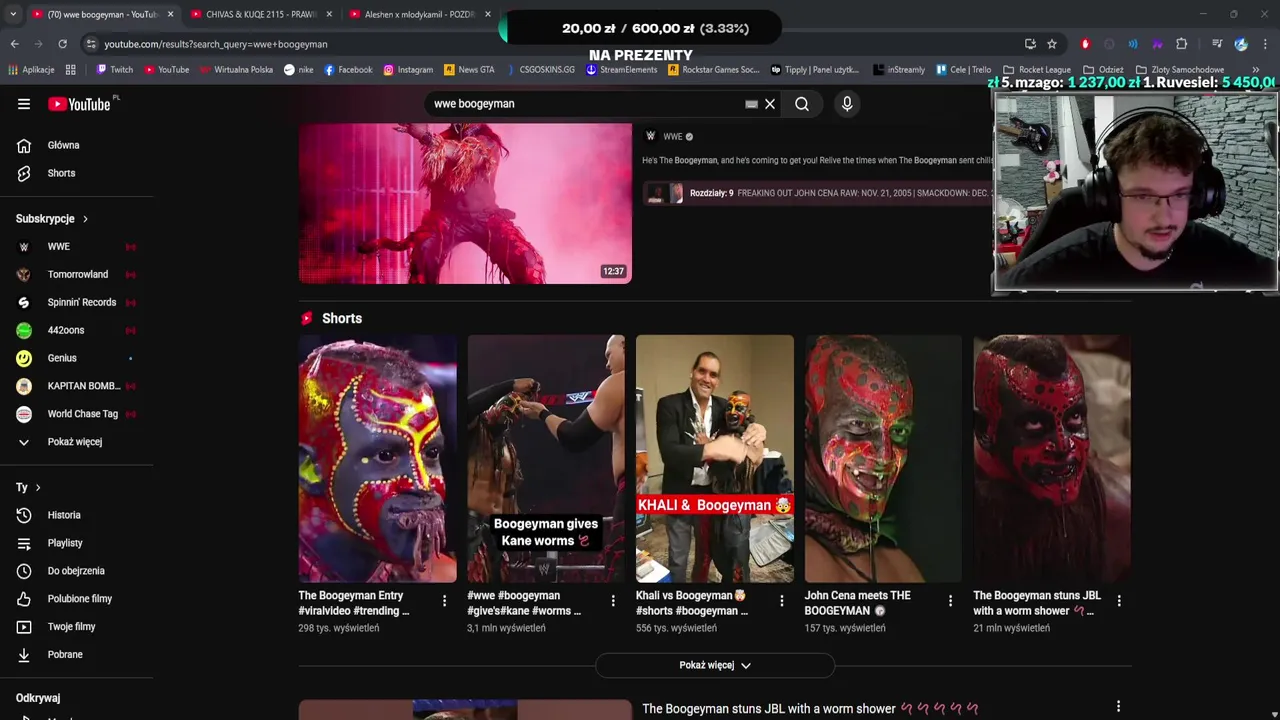Screen dimensions: 1280x720
Task: Expand the Subskrypcje section
Action: coord(52,219)
